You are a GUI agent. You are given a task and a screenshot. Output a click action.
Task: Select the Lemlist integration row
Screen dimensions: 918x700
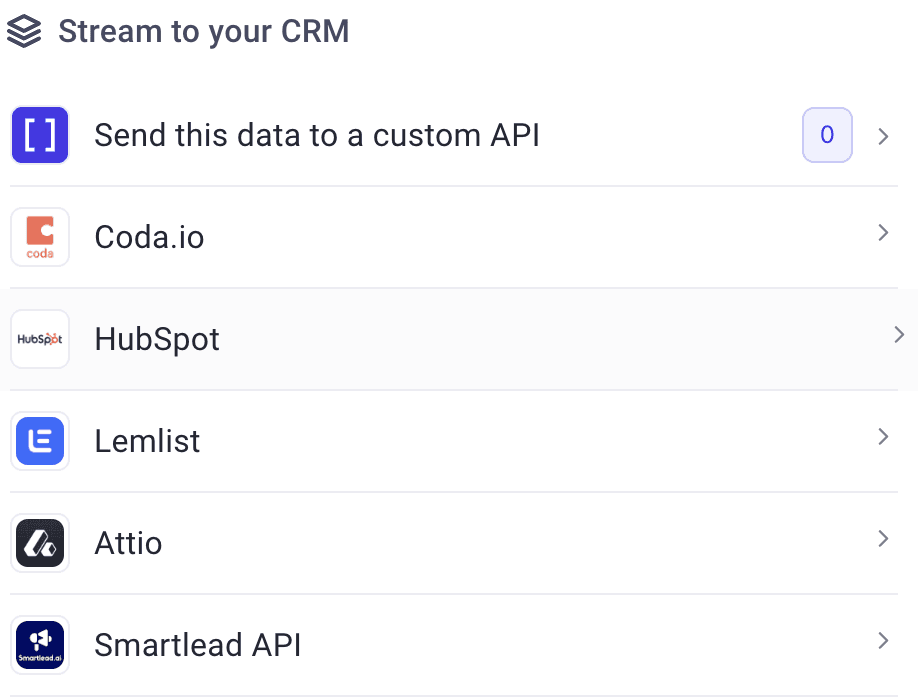[147, 440]
